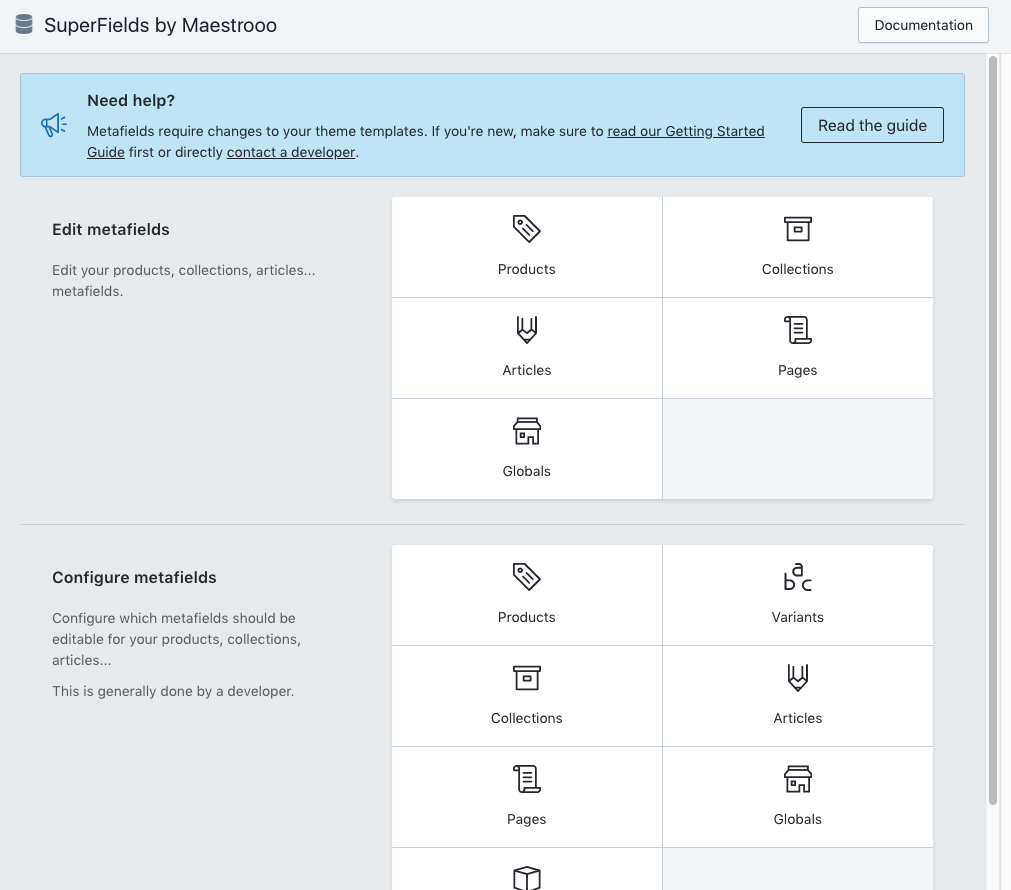This screenshot has width=1011, height=890.
Task: Click the Need help? heading
Action: pos(131,101)
